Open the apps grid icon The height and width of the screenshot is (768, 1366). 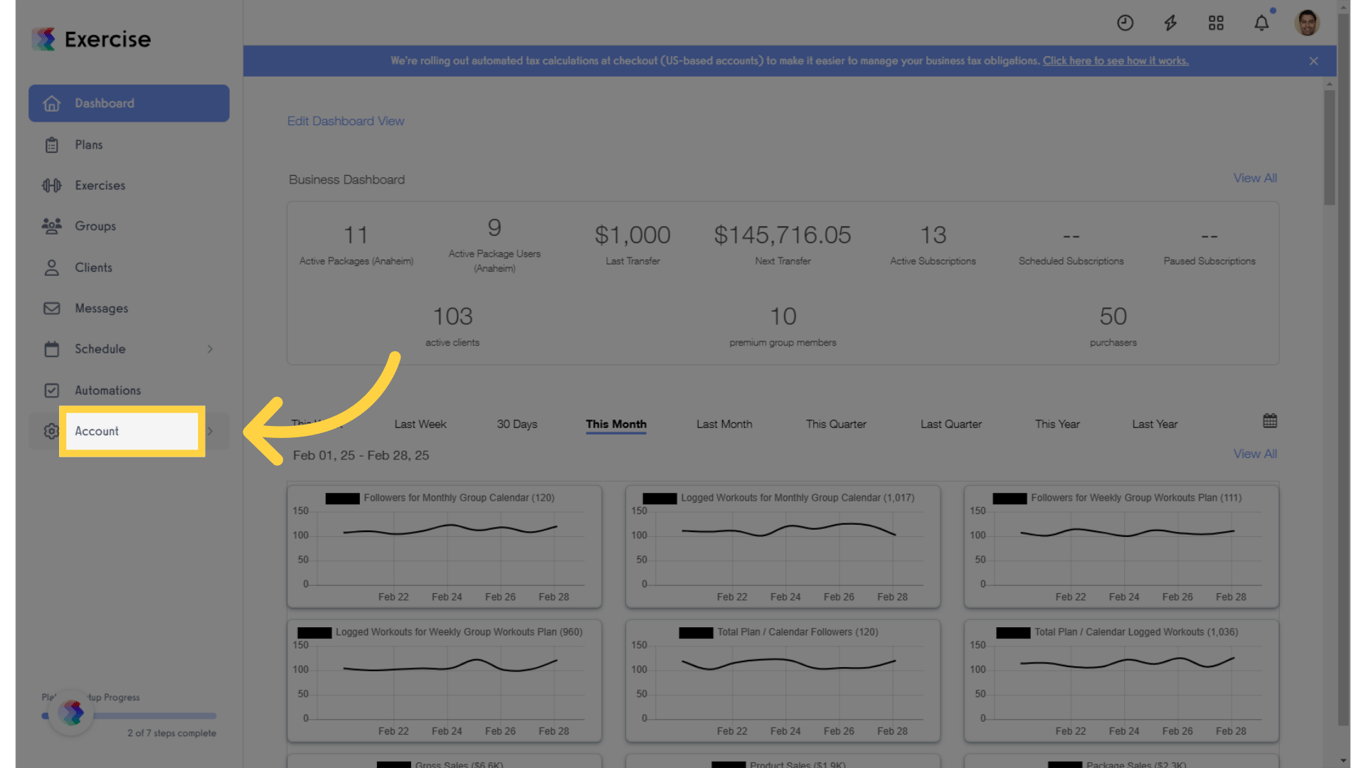pyautogui.click(x=1216, y=23)
